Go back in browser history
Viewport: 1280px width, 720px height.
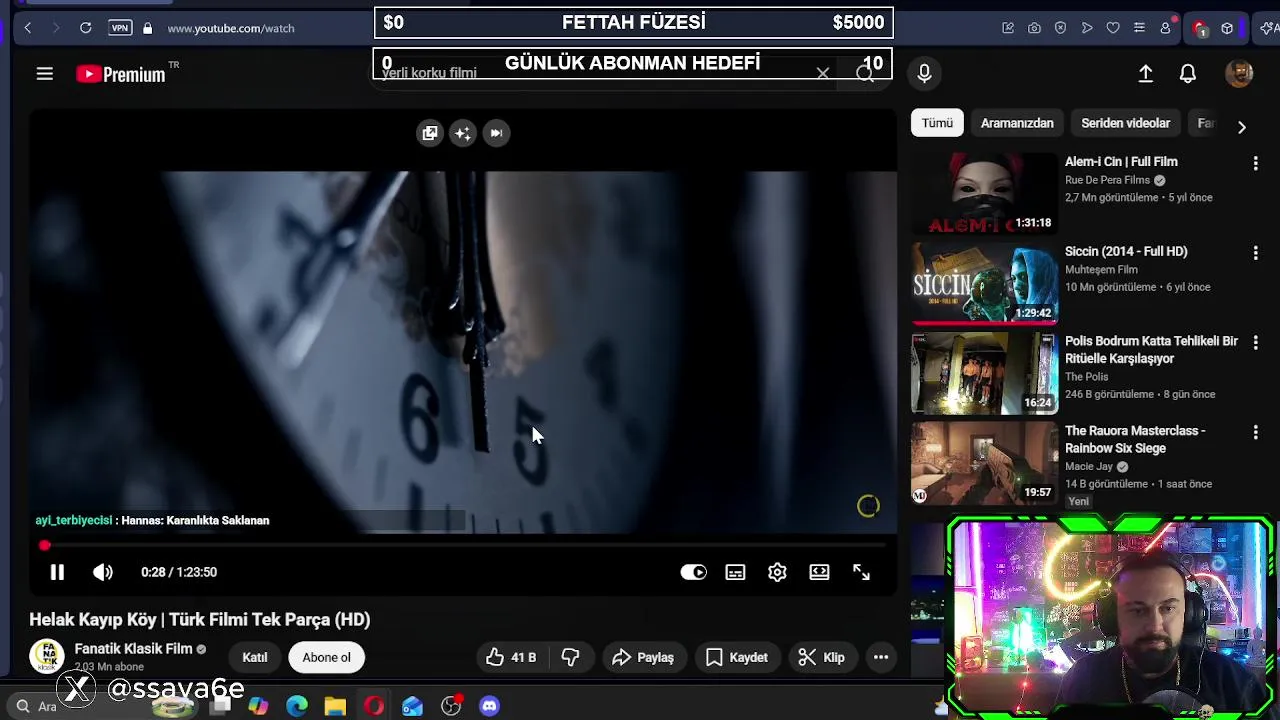(x=28, y=28)
